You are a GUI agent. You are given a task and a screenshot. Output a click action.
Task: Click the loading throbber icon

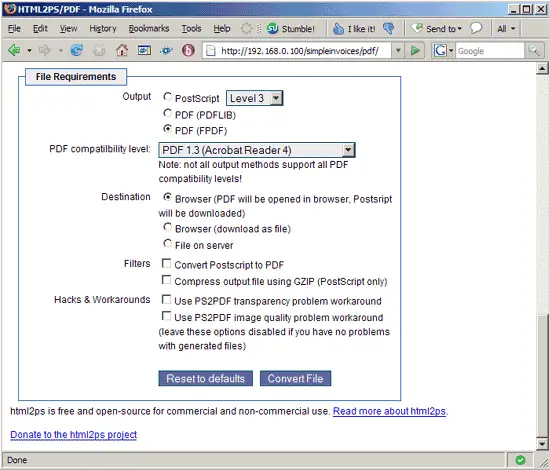pos(246,29)
